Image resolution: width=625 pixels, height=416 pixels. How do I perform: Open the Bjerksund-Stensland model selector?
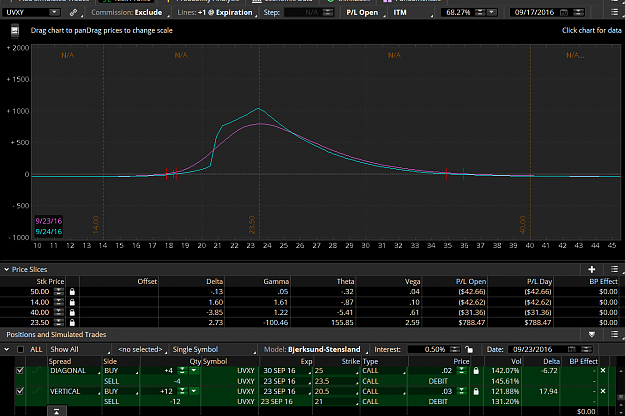[x=324, y=349]
